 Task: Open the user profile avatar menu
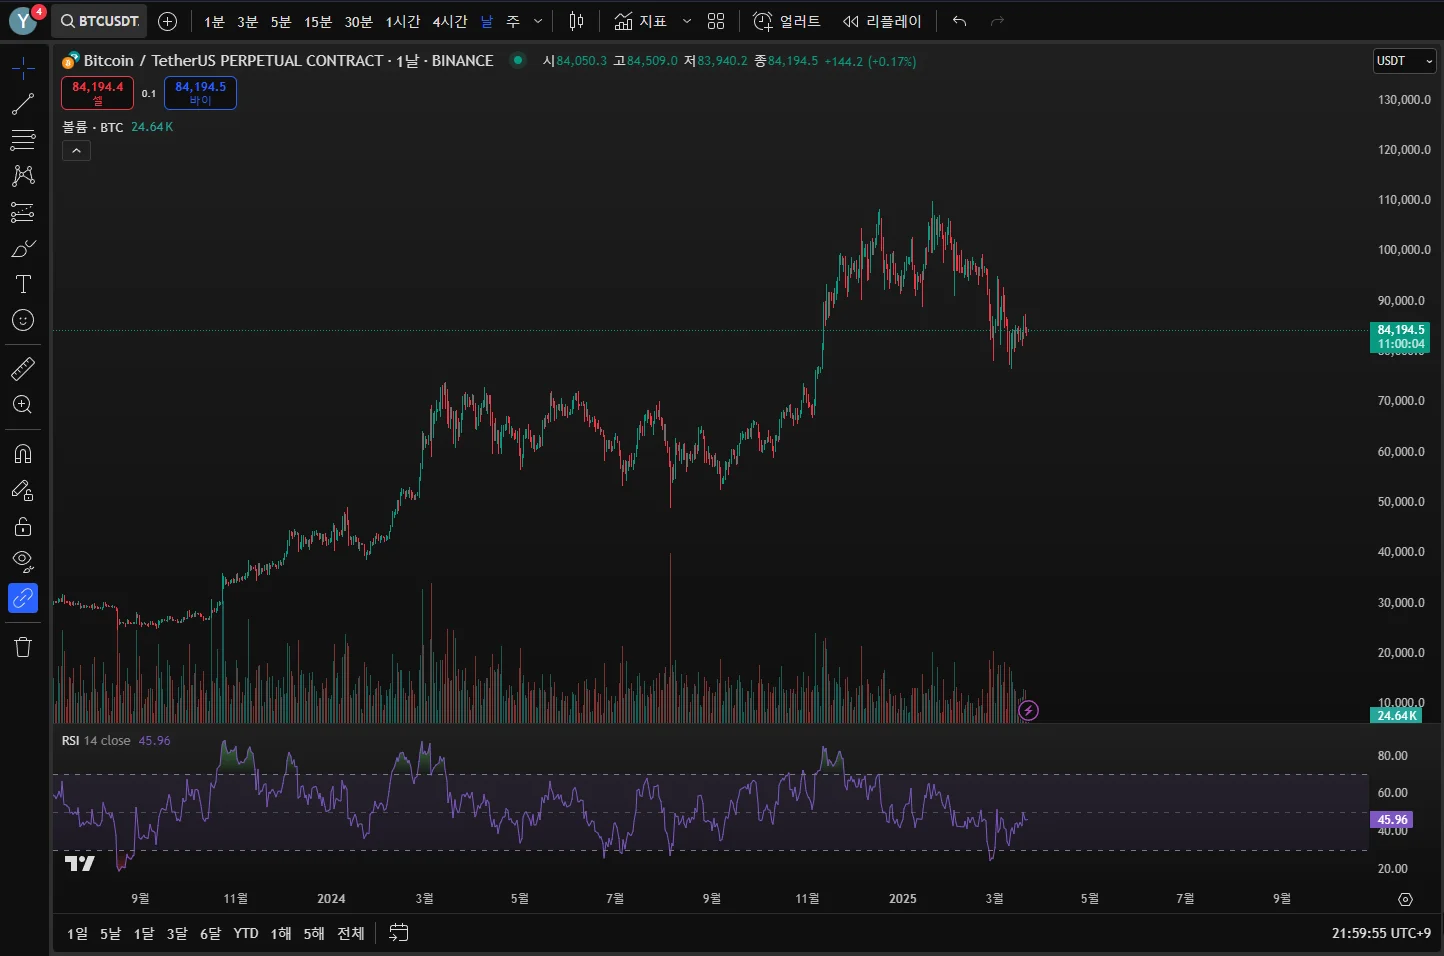(24, 20)
